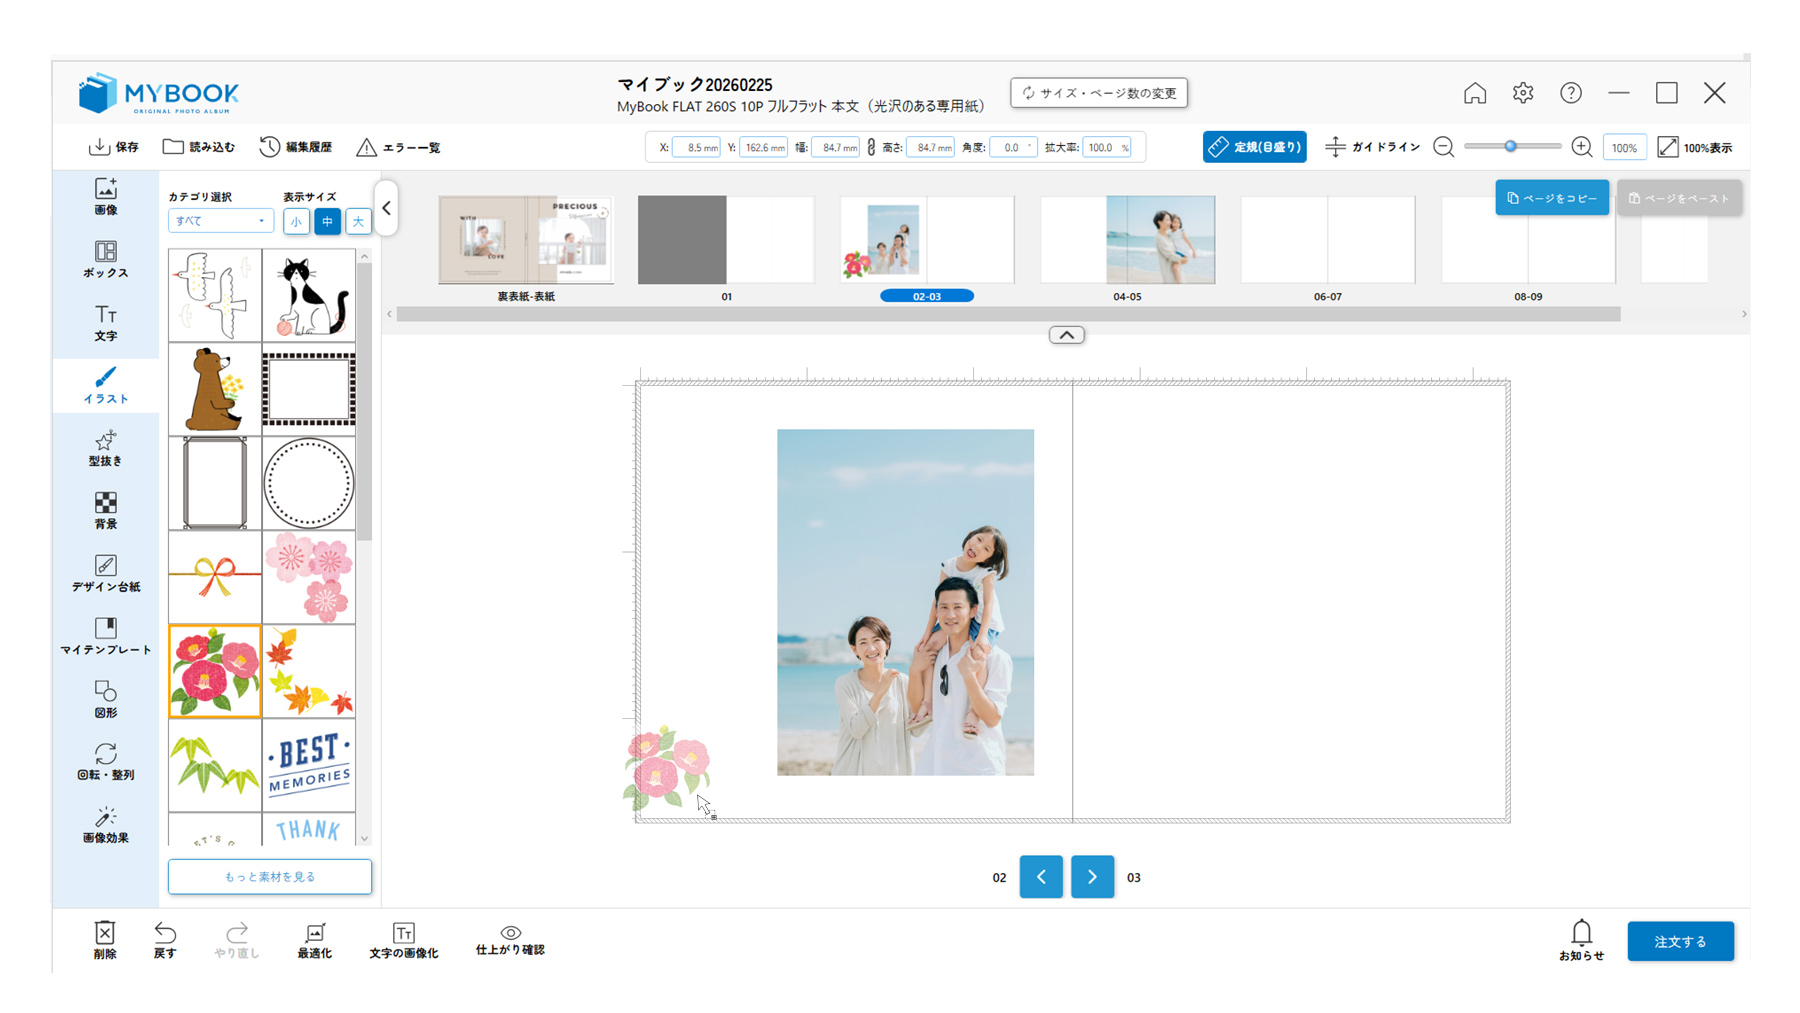Open the 背景 background panel
This screenshot has width=1800, height=1013.
tap(105, 510)
